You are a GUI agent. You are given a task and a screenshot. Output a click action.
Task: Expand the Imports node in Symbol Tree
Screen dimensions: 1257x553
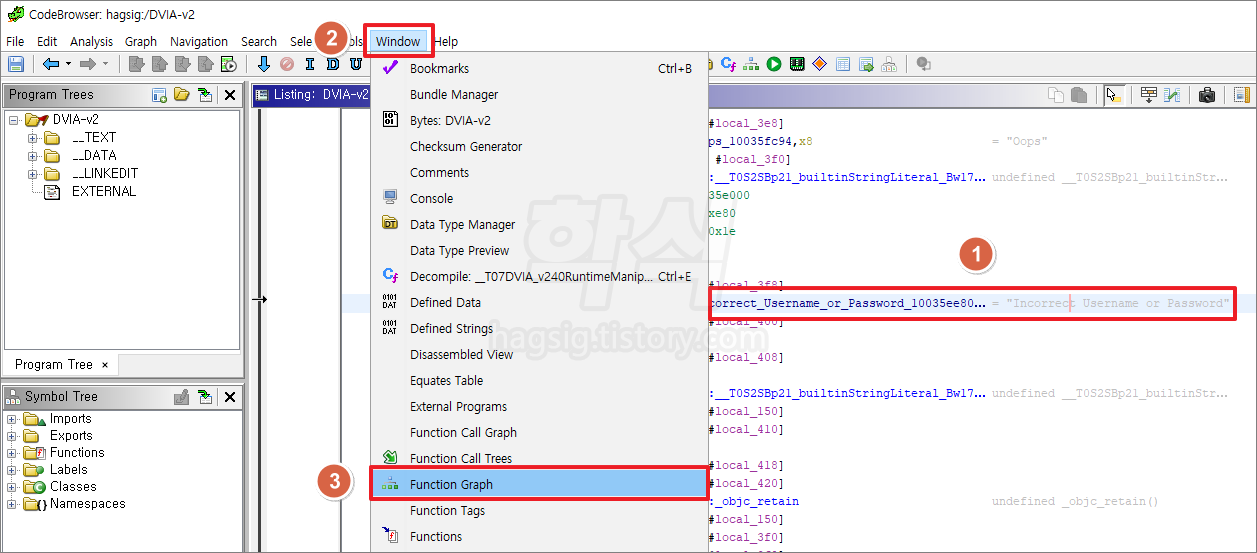[x=12, y=419]
